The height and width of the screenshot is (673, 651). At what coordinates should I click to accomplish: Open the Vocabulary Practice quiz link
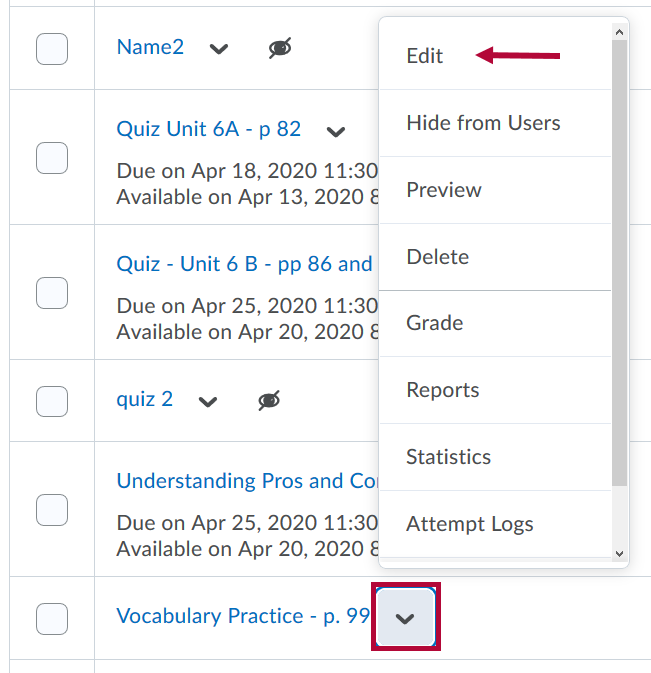(243, 616)
